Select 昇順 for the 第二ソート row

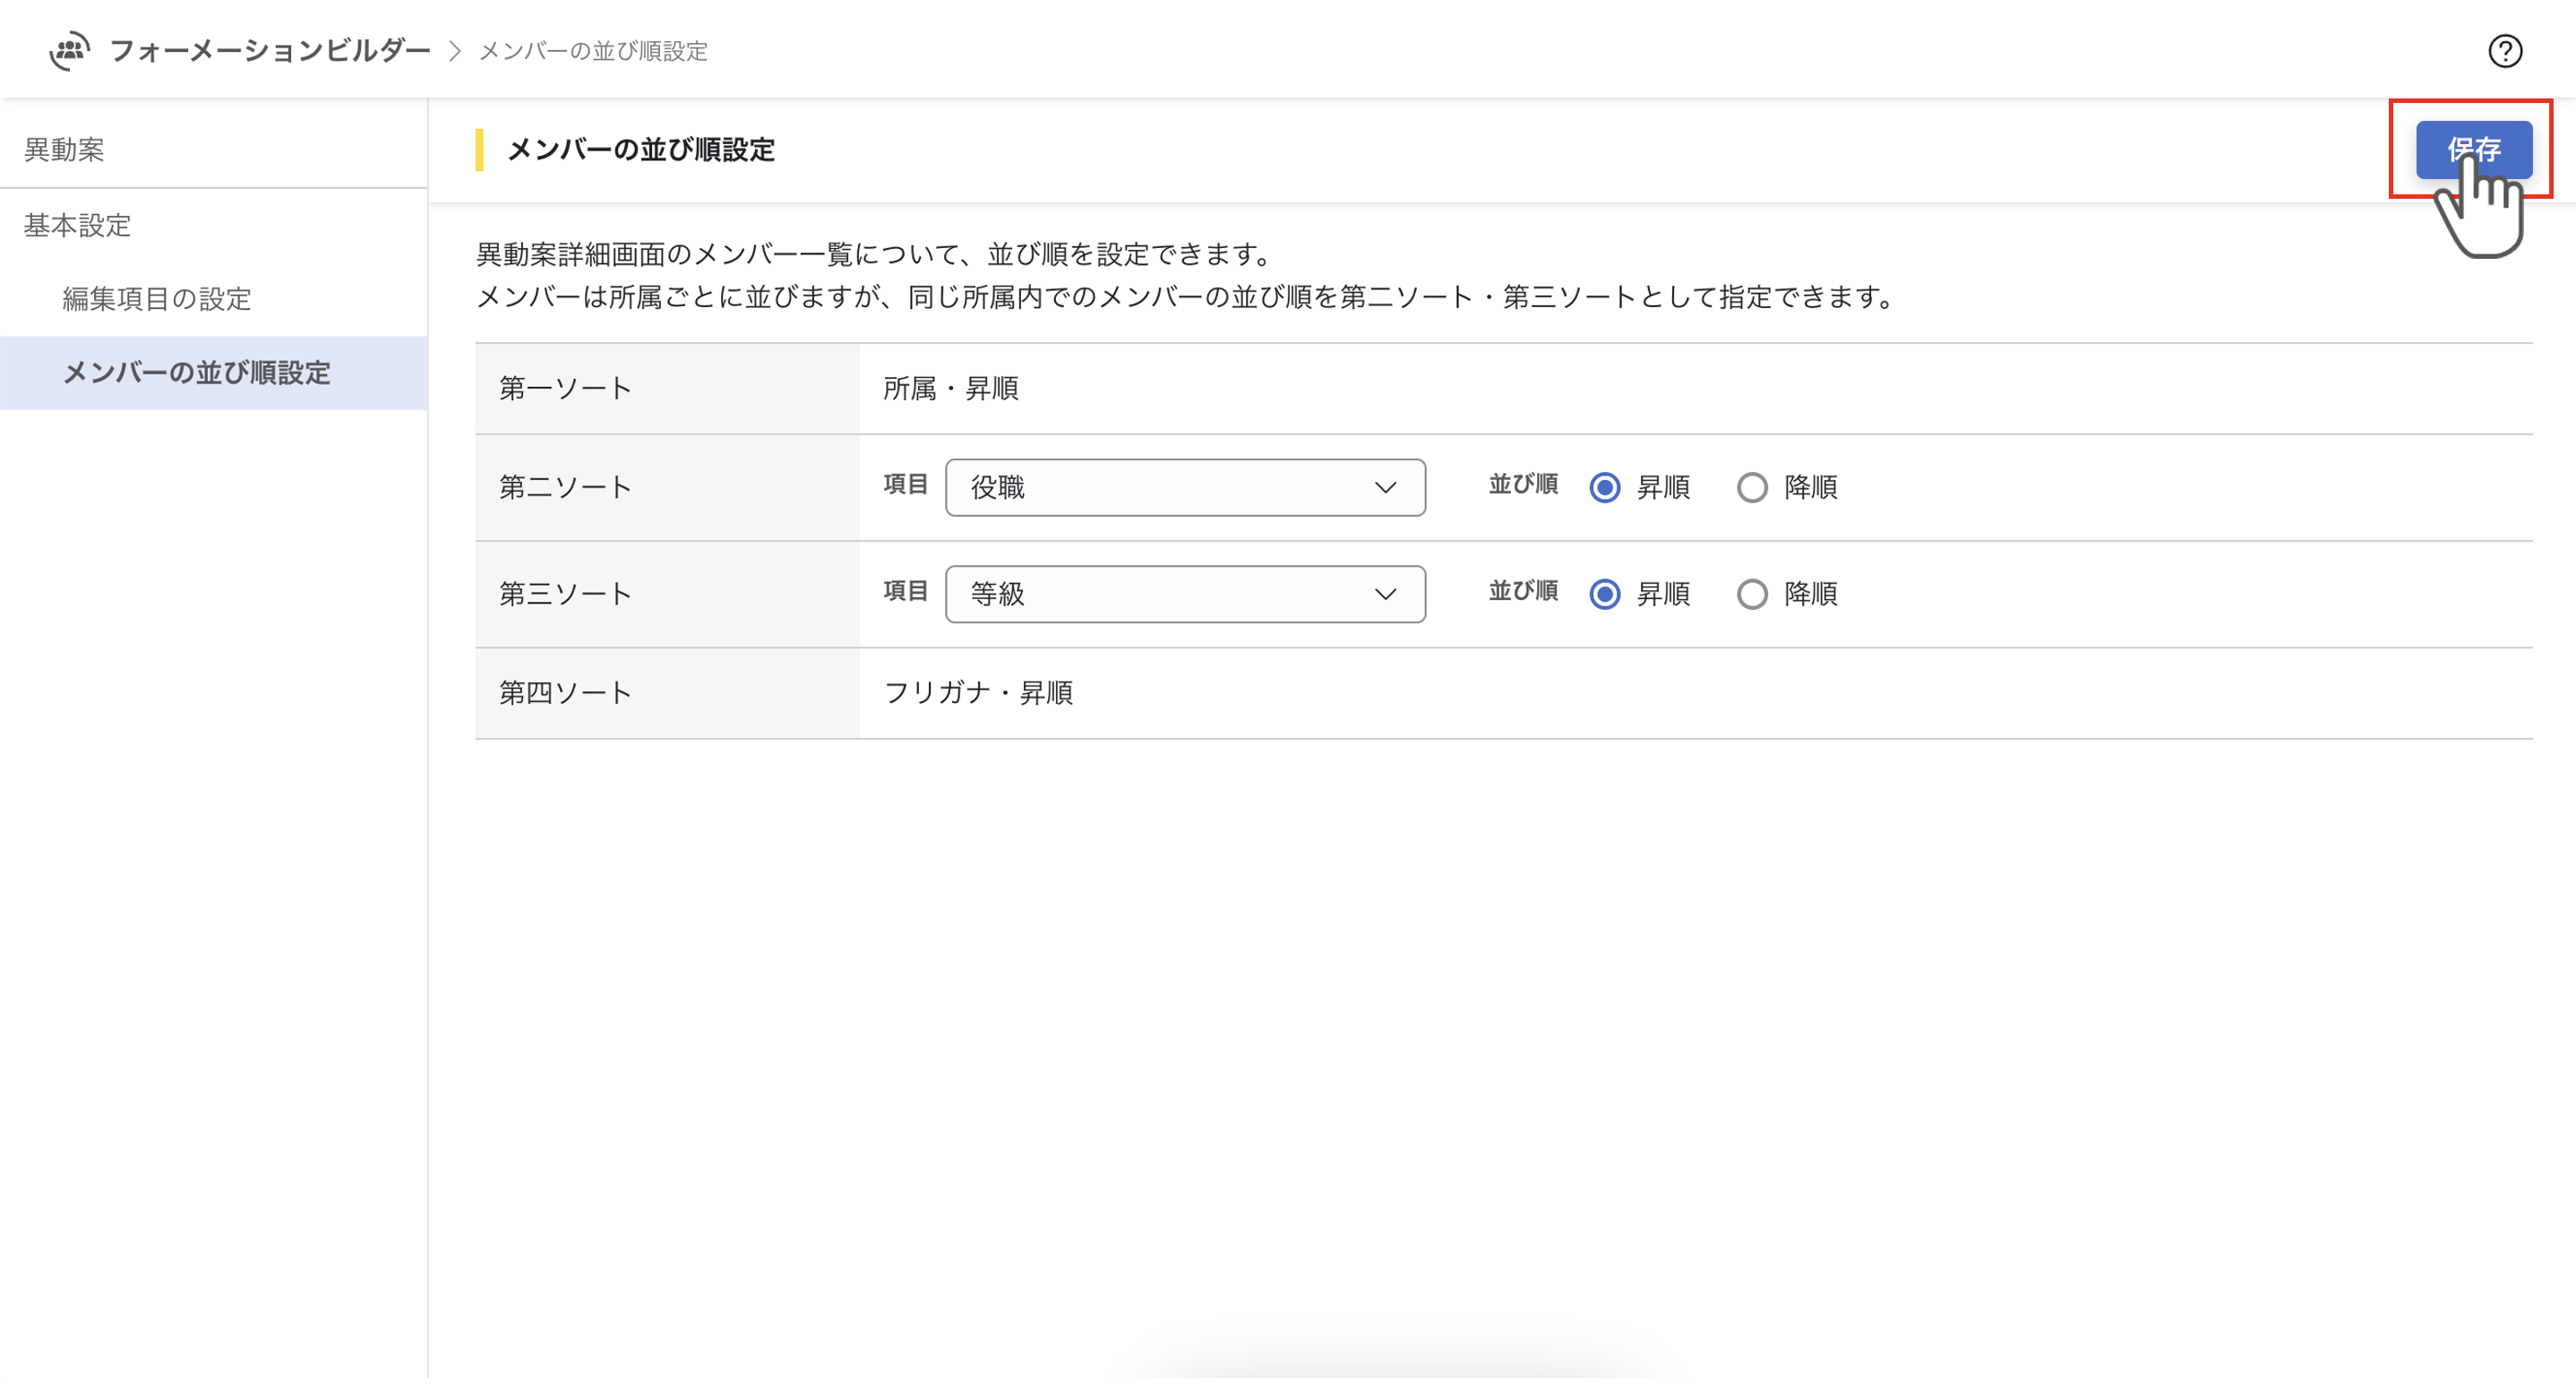(1605, 488)
